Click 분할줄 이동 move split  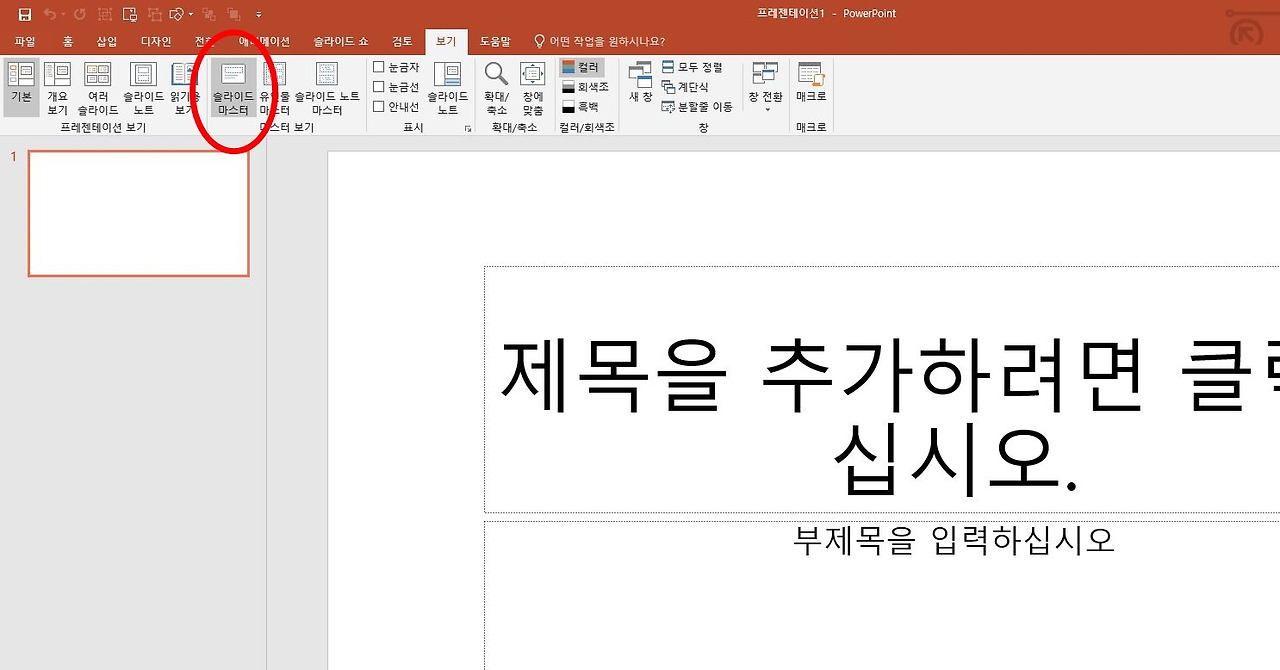click(x=698, y=106)
